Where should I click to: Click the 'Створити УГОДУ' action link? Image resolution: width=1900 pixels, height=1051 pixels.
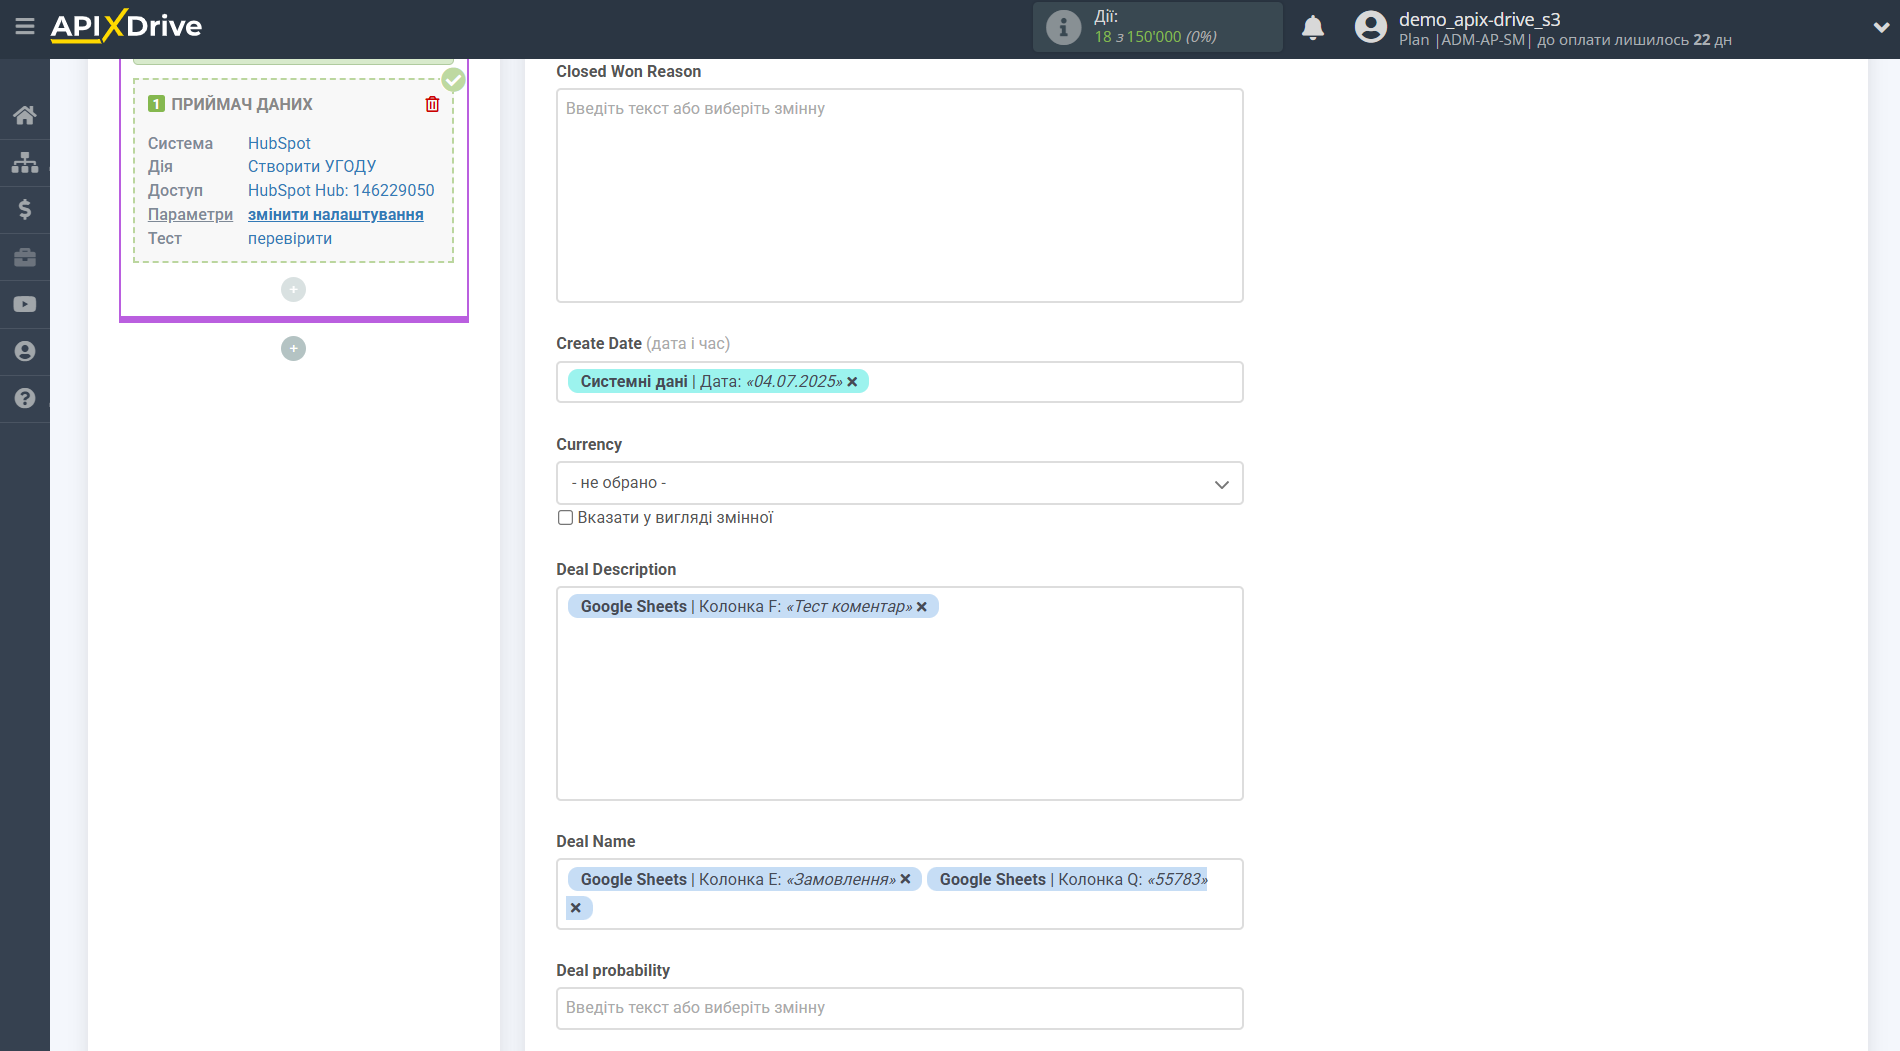point(312,166)
